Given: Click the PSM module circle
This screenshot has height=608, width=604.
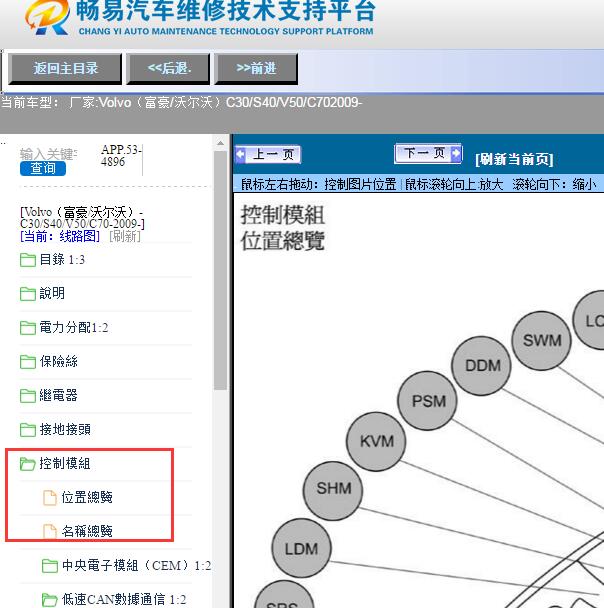Looking at the screenshot, I should pos(428,401).
